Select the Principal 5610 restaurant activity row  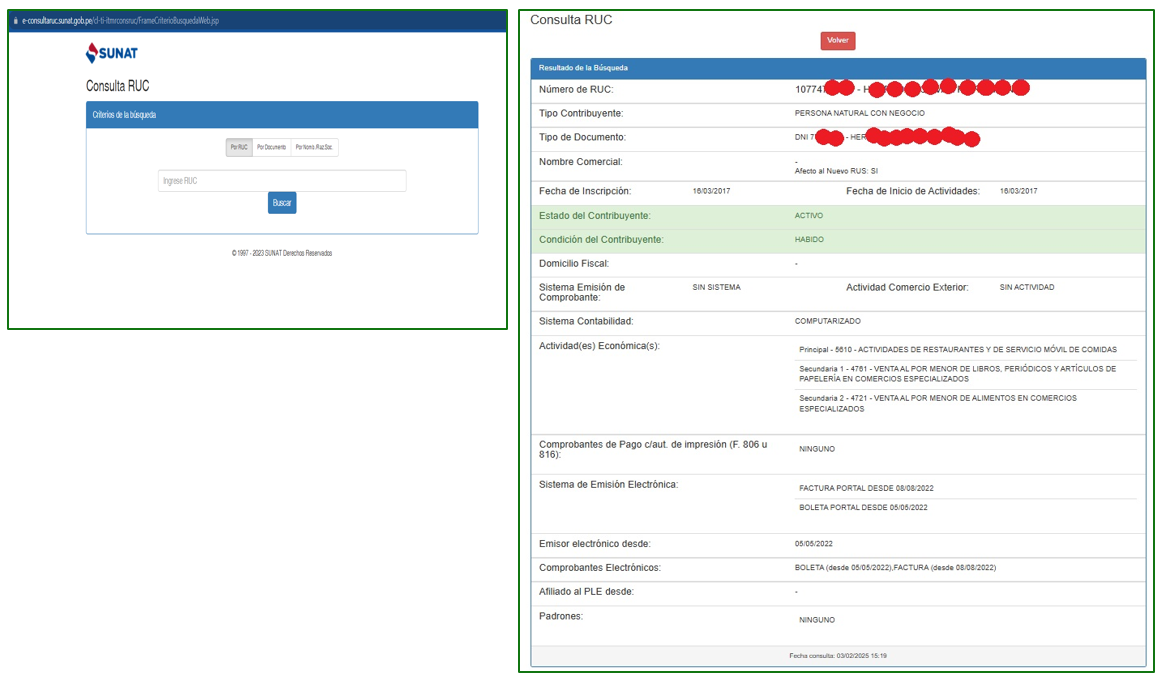coord(957,350)
